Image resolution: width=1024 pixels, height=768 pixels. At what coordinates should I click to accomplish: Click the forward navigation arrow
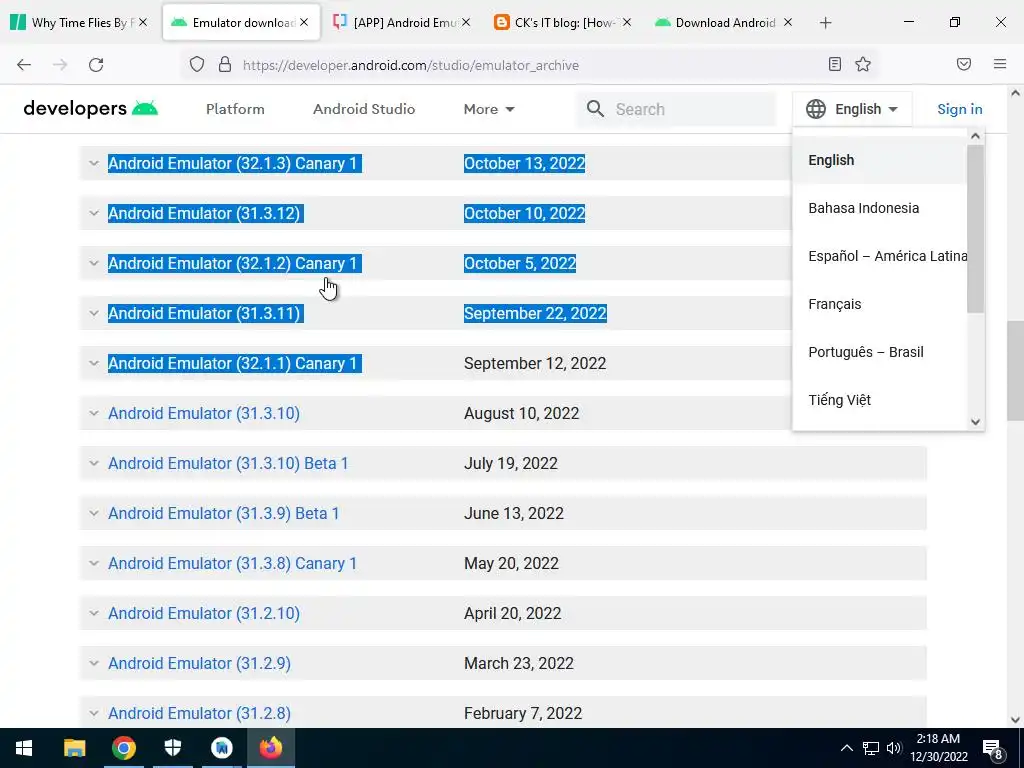60,65
